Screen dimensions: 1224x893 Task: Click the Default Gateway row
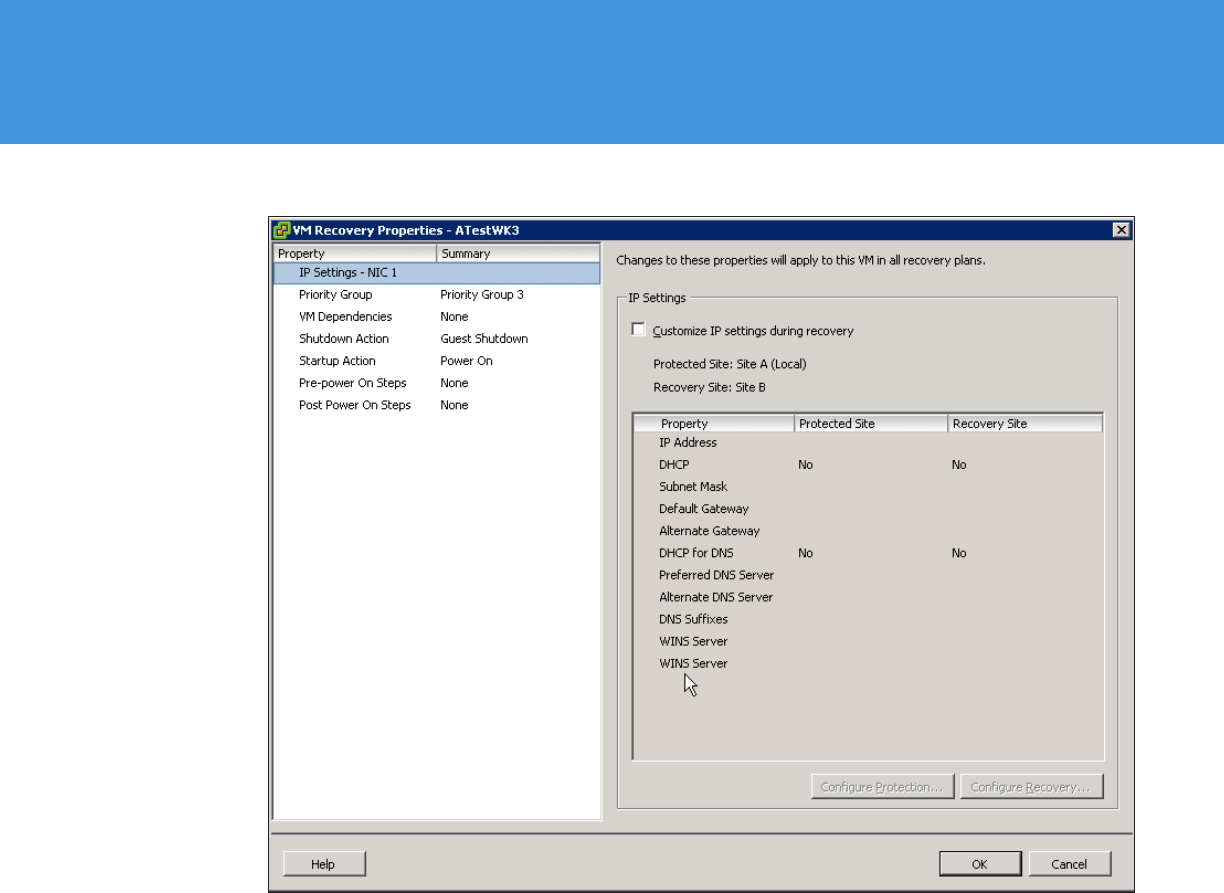[x=868, y=508]
